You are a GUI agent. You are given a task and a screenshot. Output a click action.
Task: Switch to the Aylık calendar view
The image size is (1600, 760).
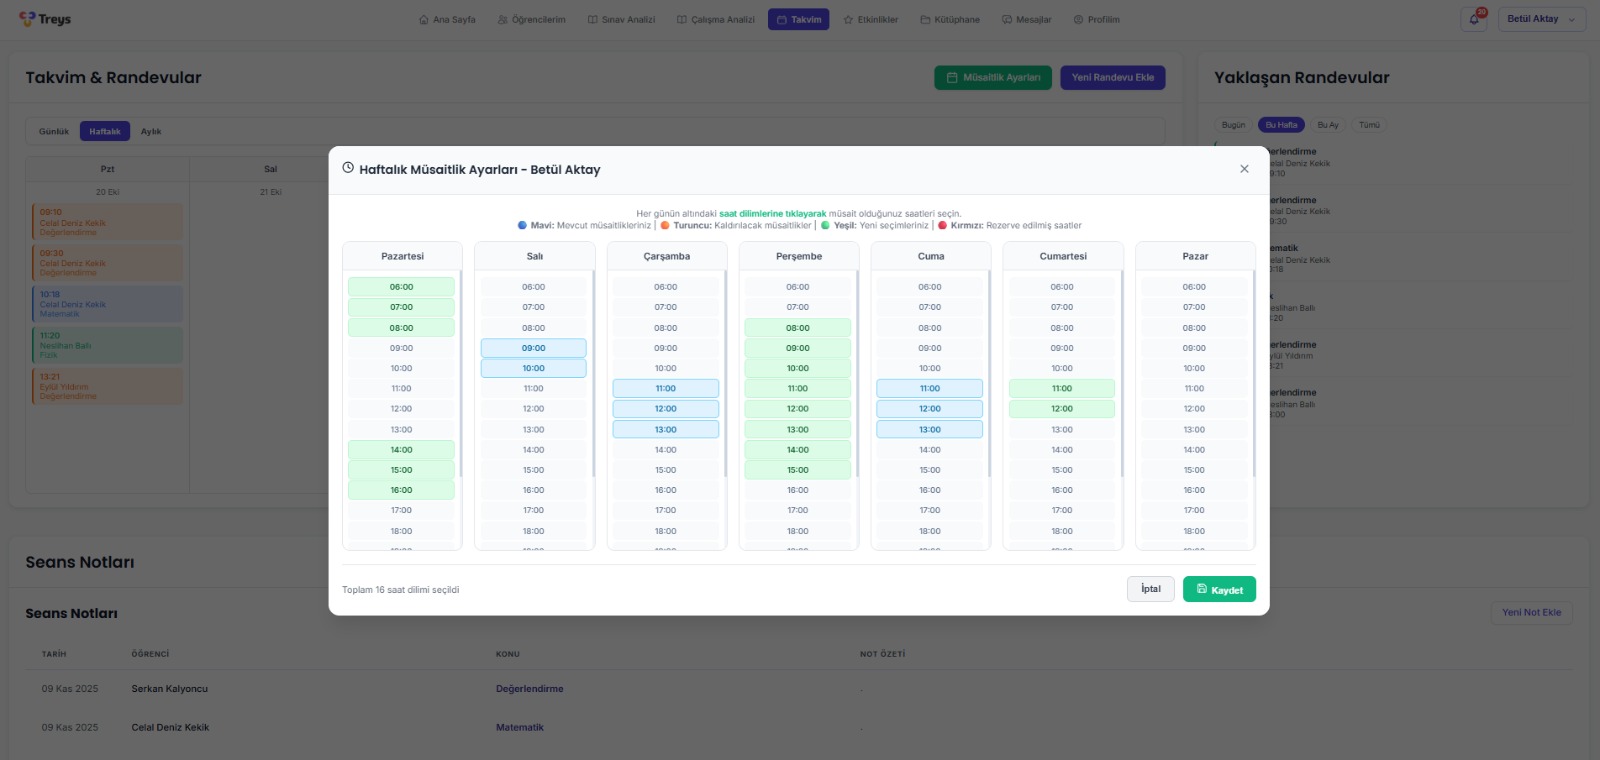(x=151, y=132)
